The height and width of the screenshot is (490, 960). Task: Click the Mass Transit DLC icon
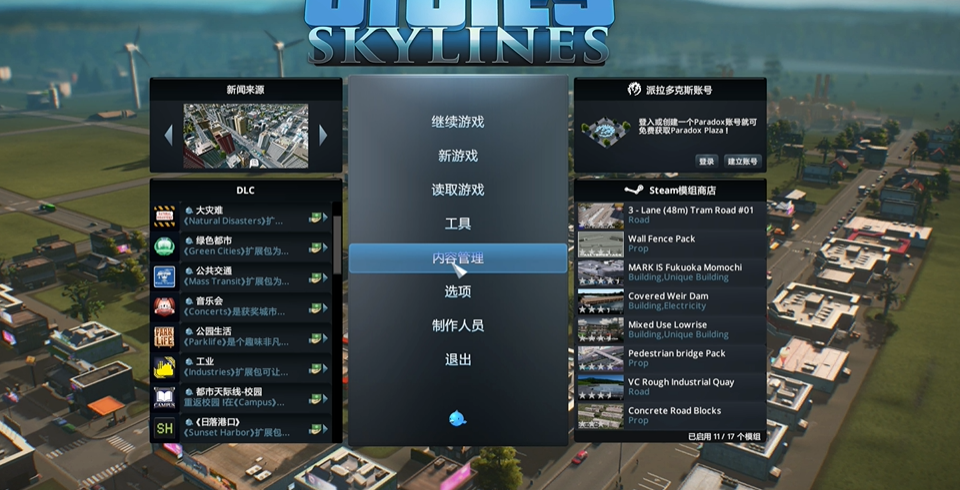coord(164,277)
